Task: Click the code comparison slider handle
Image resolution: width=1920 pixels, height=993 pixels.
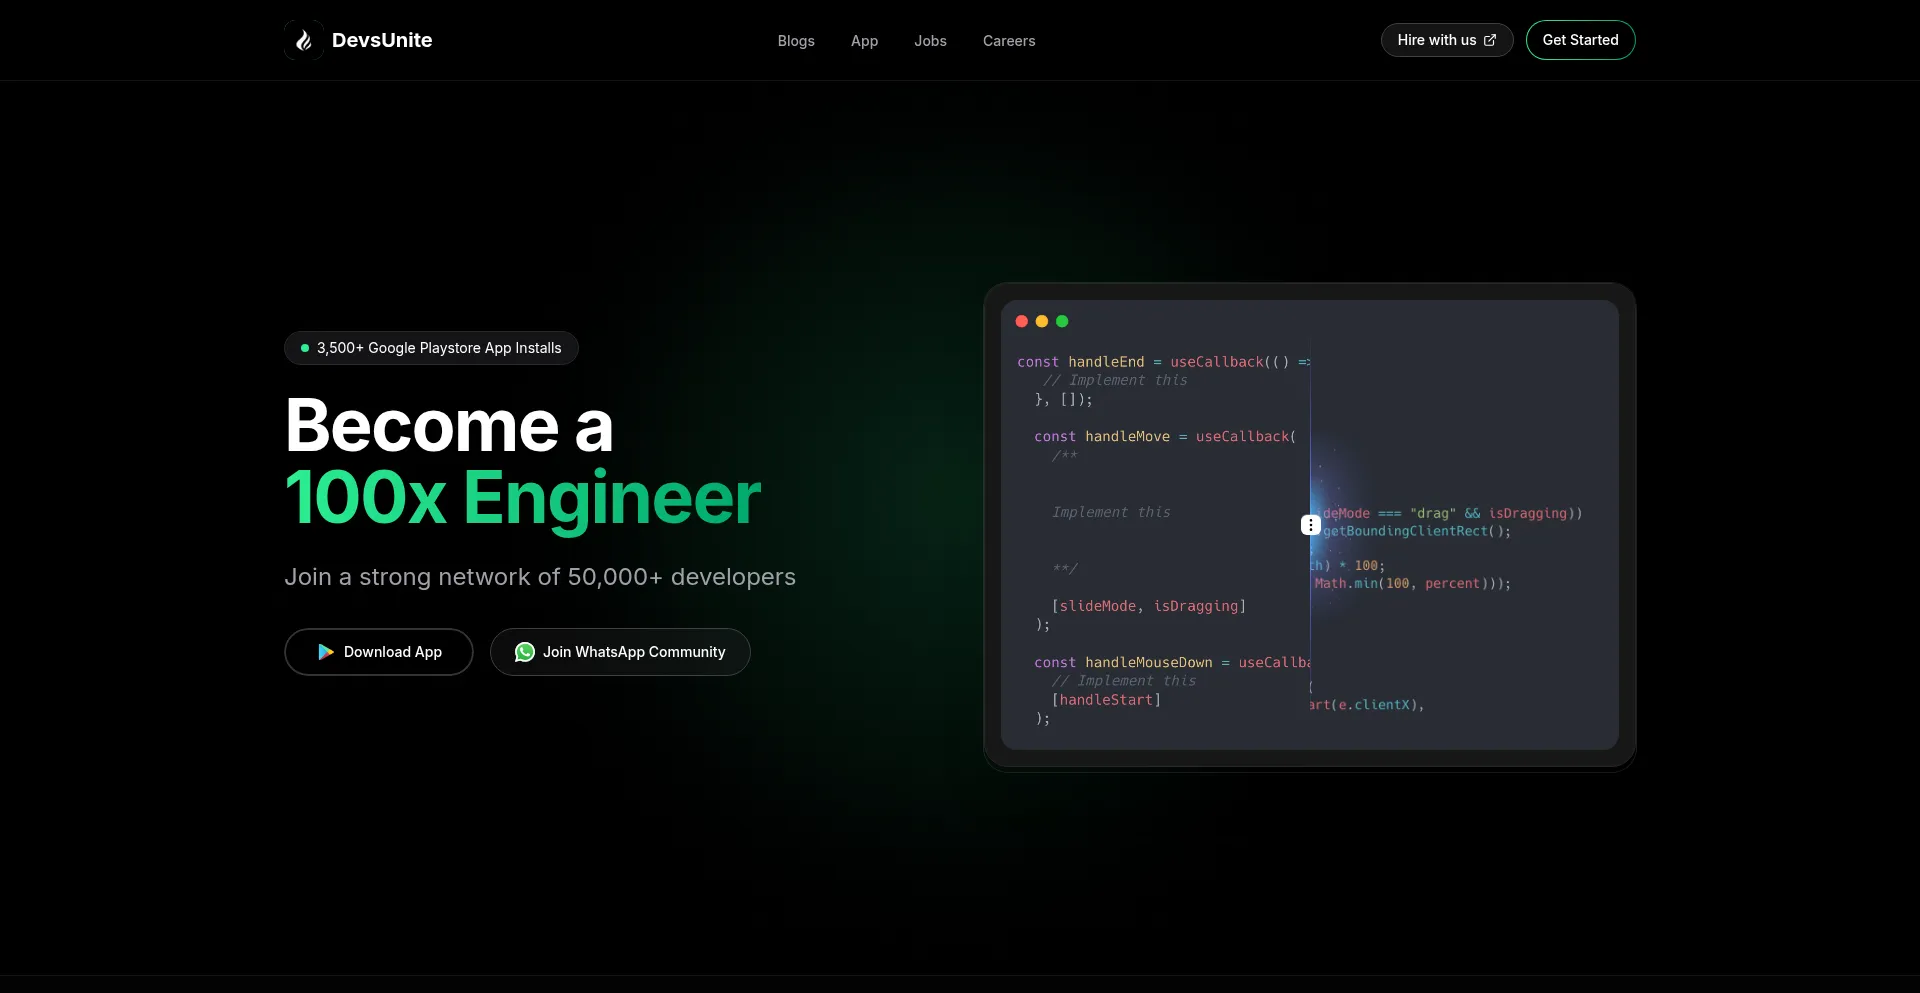Action: tap(1311, 525)
